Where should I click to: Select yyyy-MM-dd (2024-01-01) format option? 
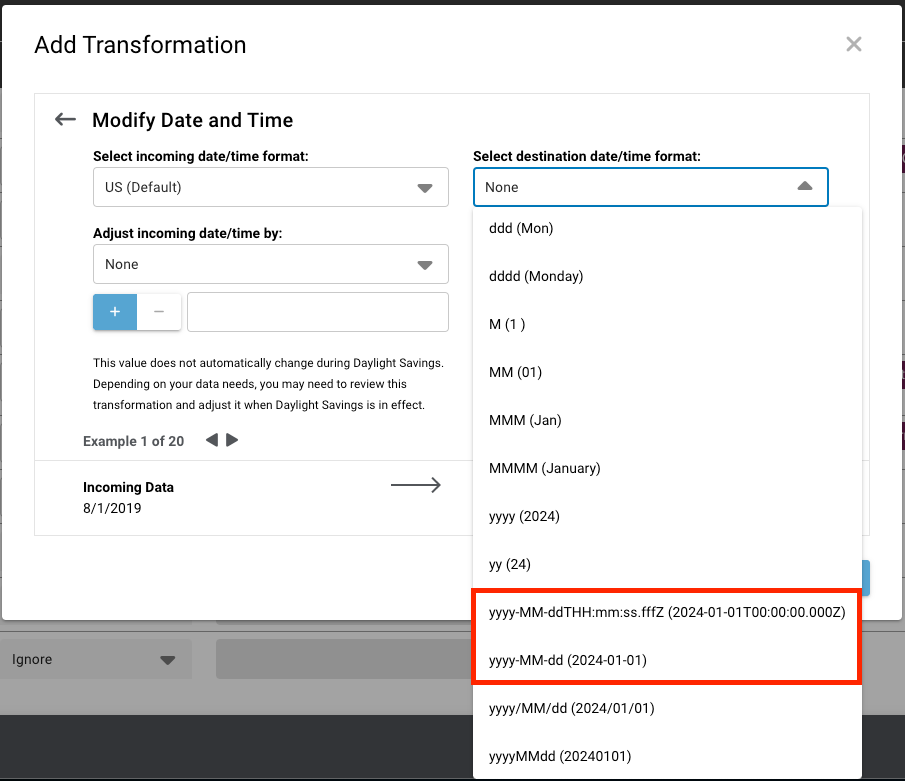667,660
